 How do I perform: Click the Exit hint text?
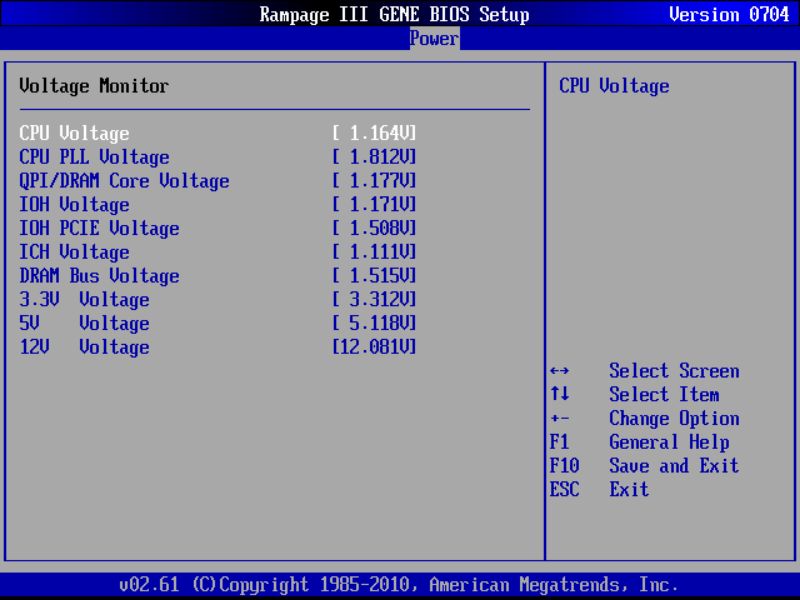tap(629, 490)
